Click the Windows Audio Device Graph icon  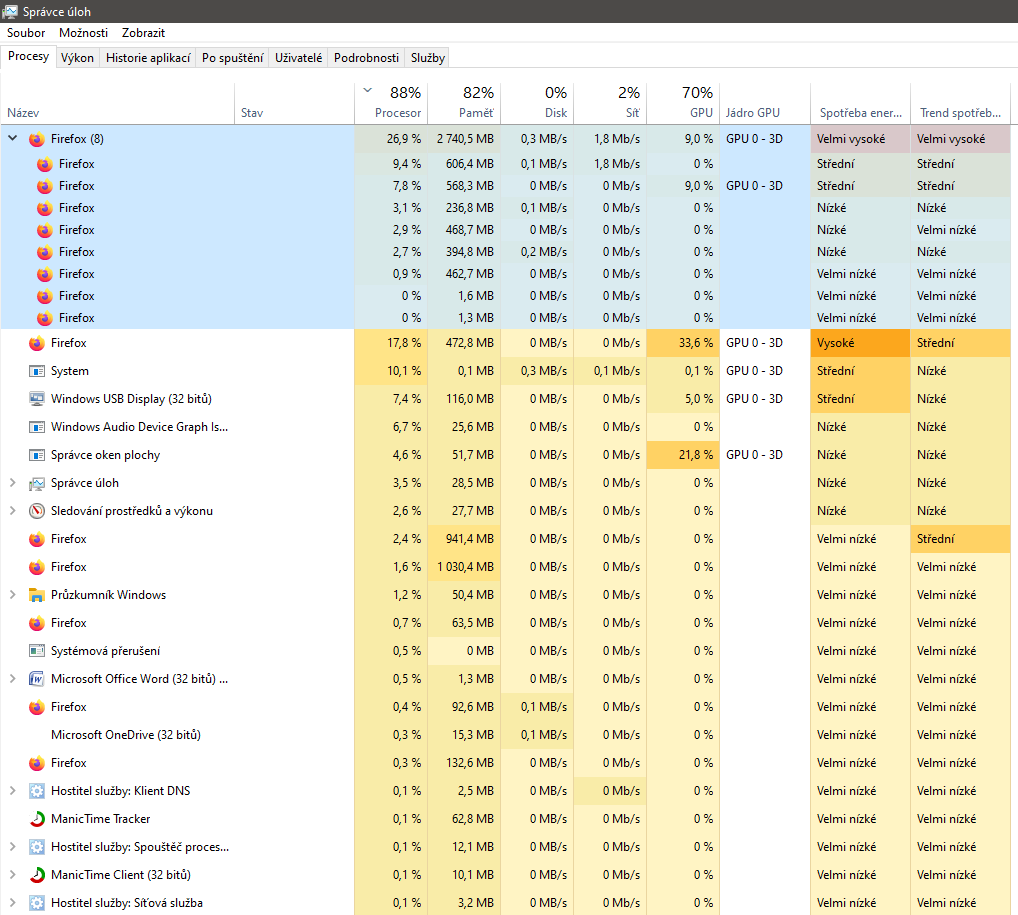pyautogui.click(x=37, y=427)
